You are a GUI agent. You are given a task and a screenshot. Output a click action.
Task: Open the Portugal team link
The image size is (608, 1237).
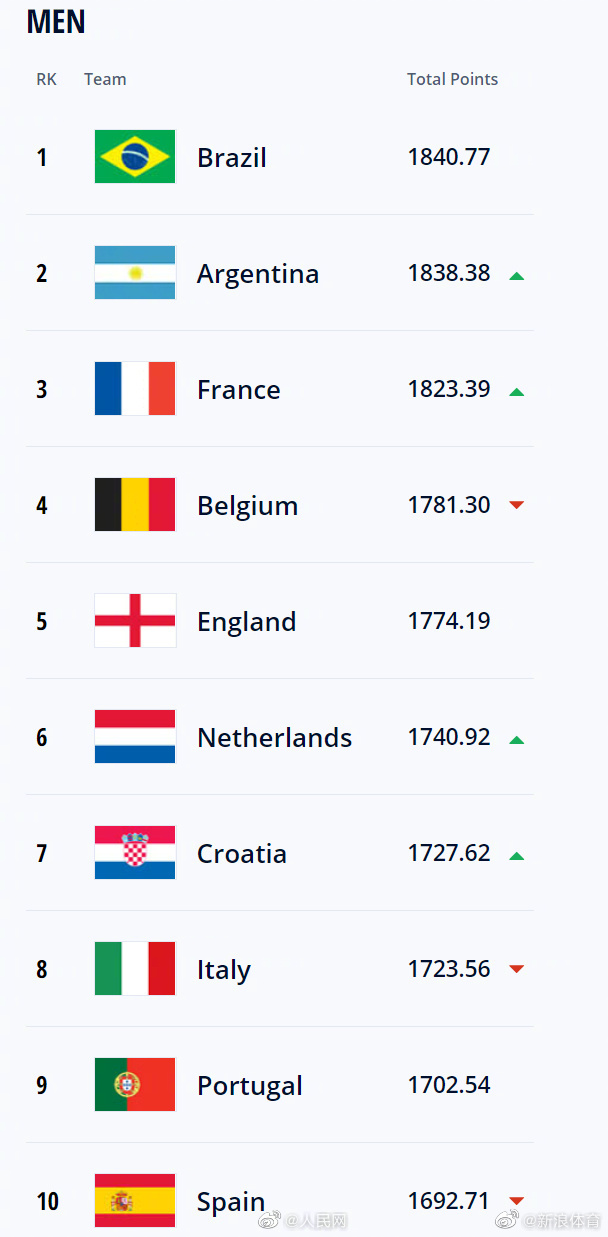pyautogui.click(x=250, y=1086)
